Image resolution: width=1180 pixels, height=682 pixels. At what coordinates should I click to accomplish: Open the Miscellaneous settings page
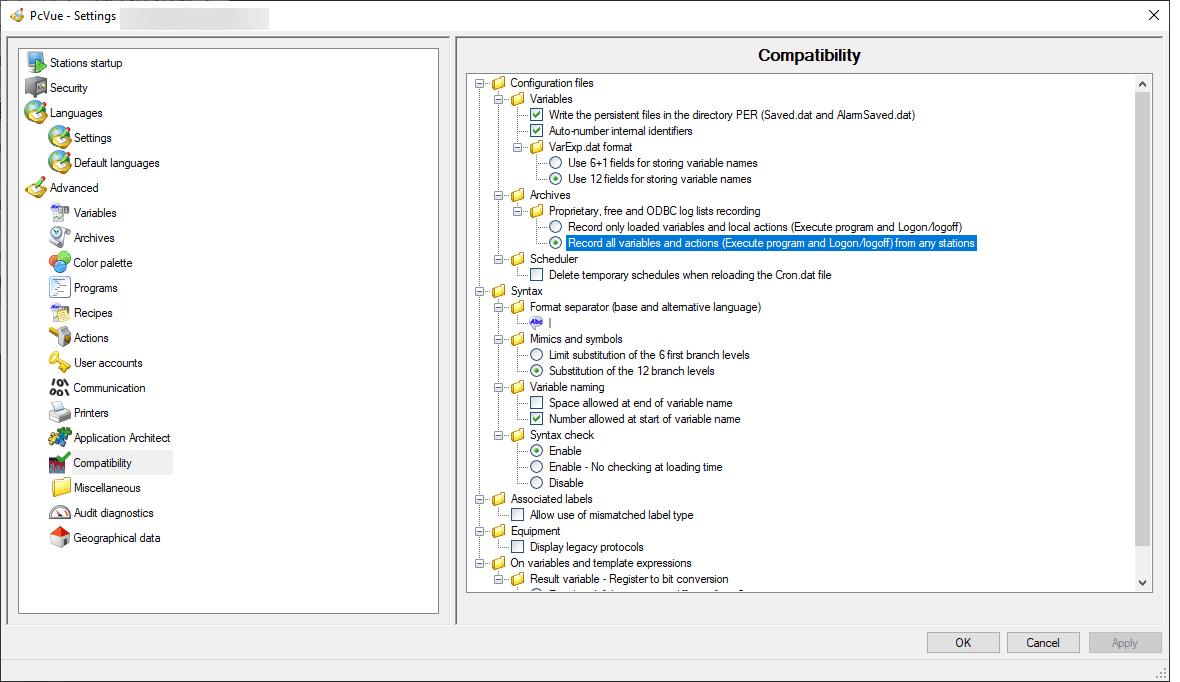[x=107, y=488]
